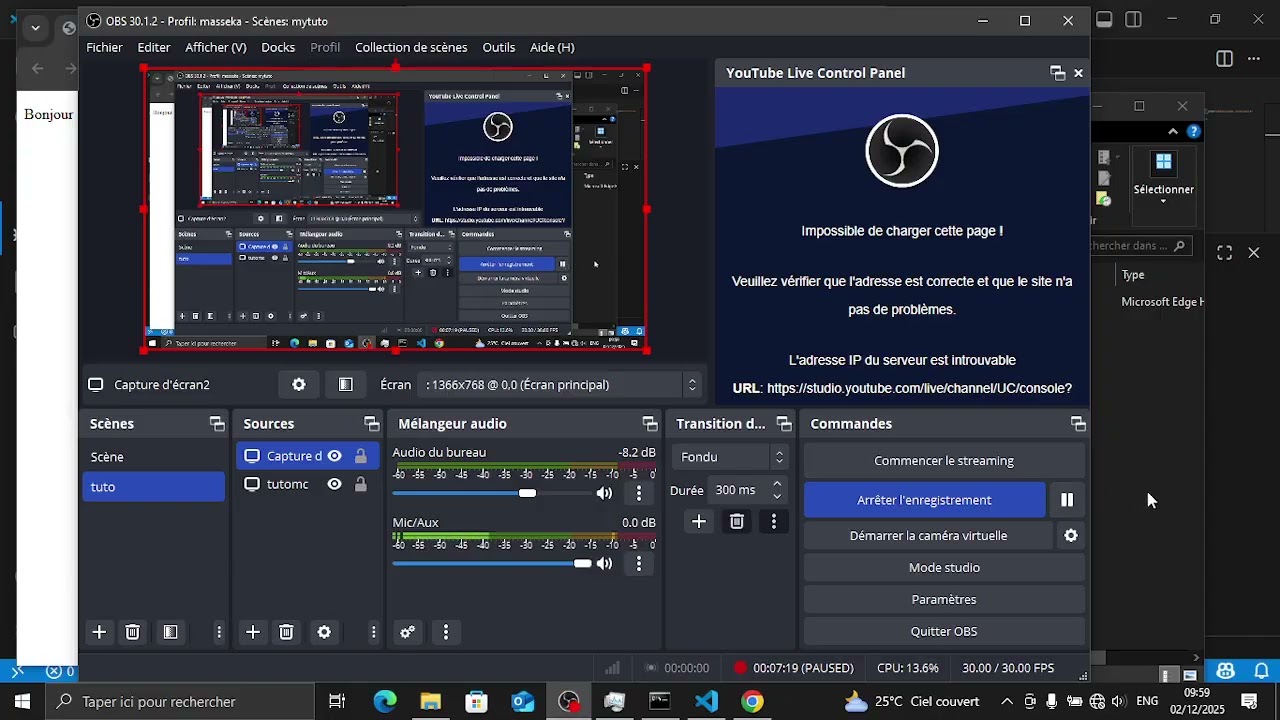The width and height of the screenshot is (1280, 720).
Task: Close the YouTube Live Control Panel dock
Action: coord(1078,73)
